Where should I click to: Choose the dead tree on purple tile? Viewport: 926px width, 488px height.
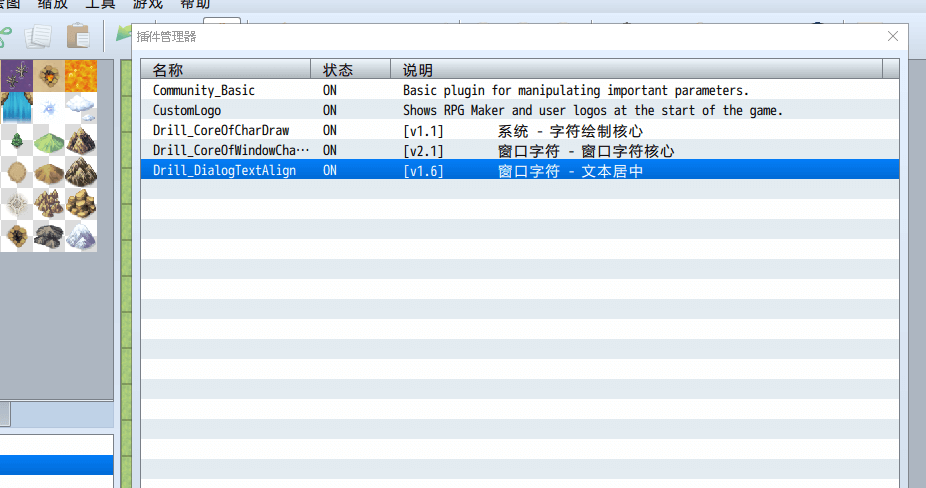(x=16, y=75)
